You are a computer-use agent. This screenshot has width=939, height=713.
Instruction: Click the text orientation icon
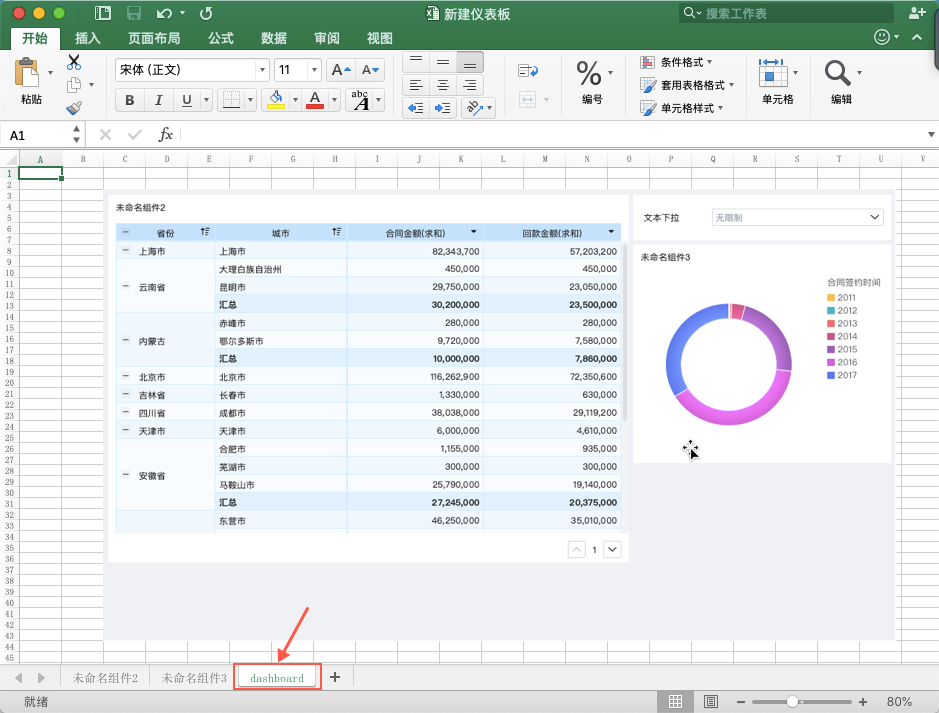(475, 108)
